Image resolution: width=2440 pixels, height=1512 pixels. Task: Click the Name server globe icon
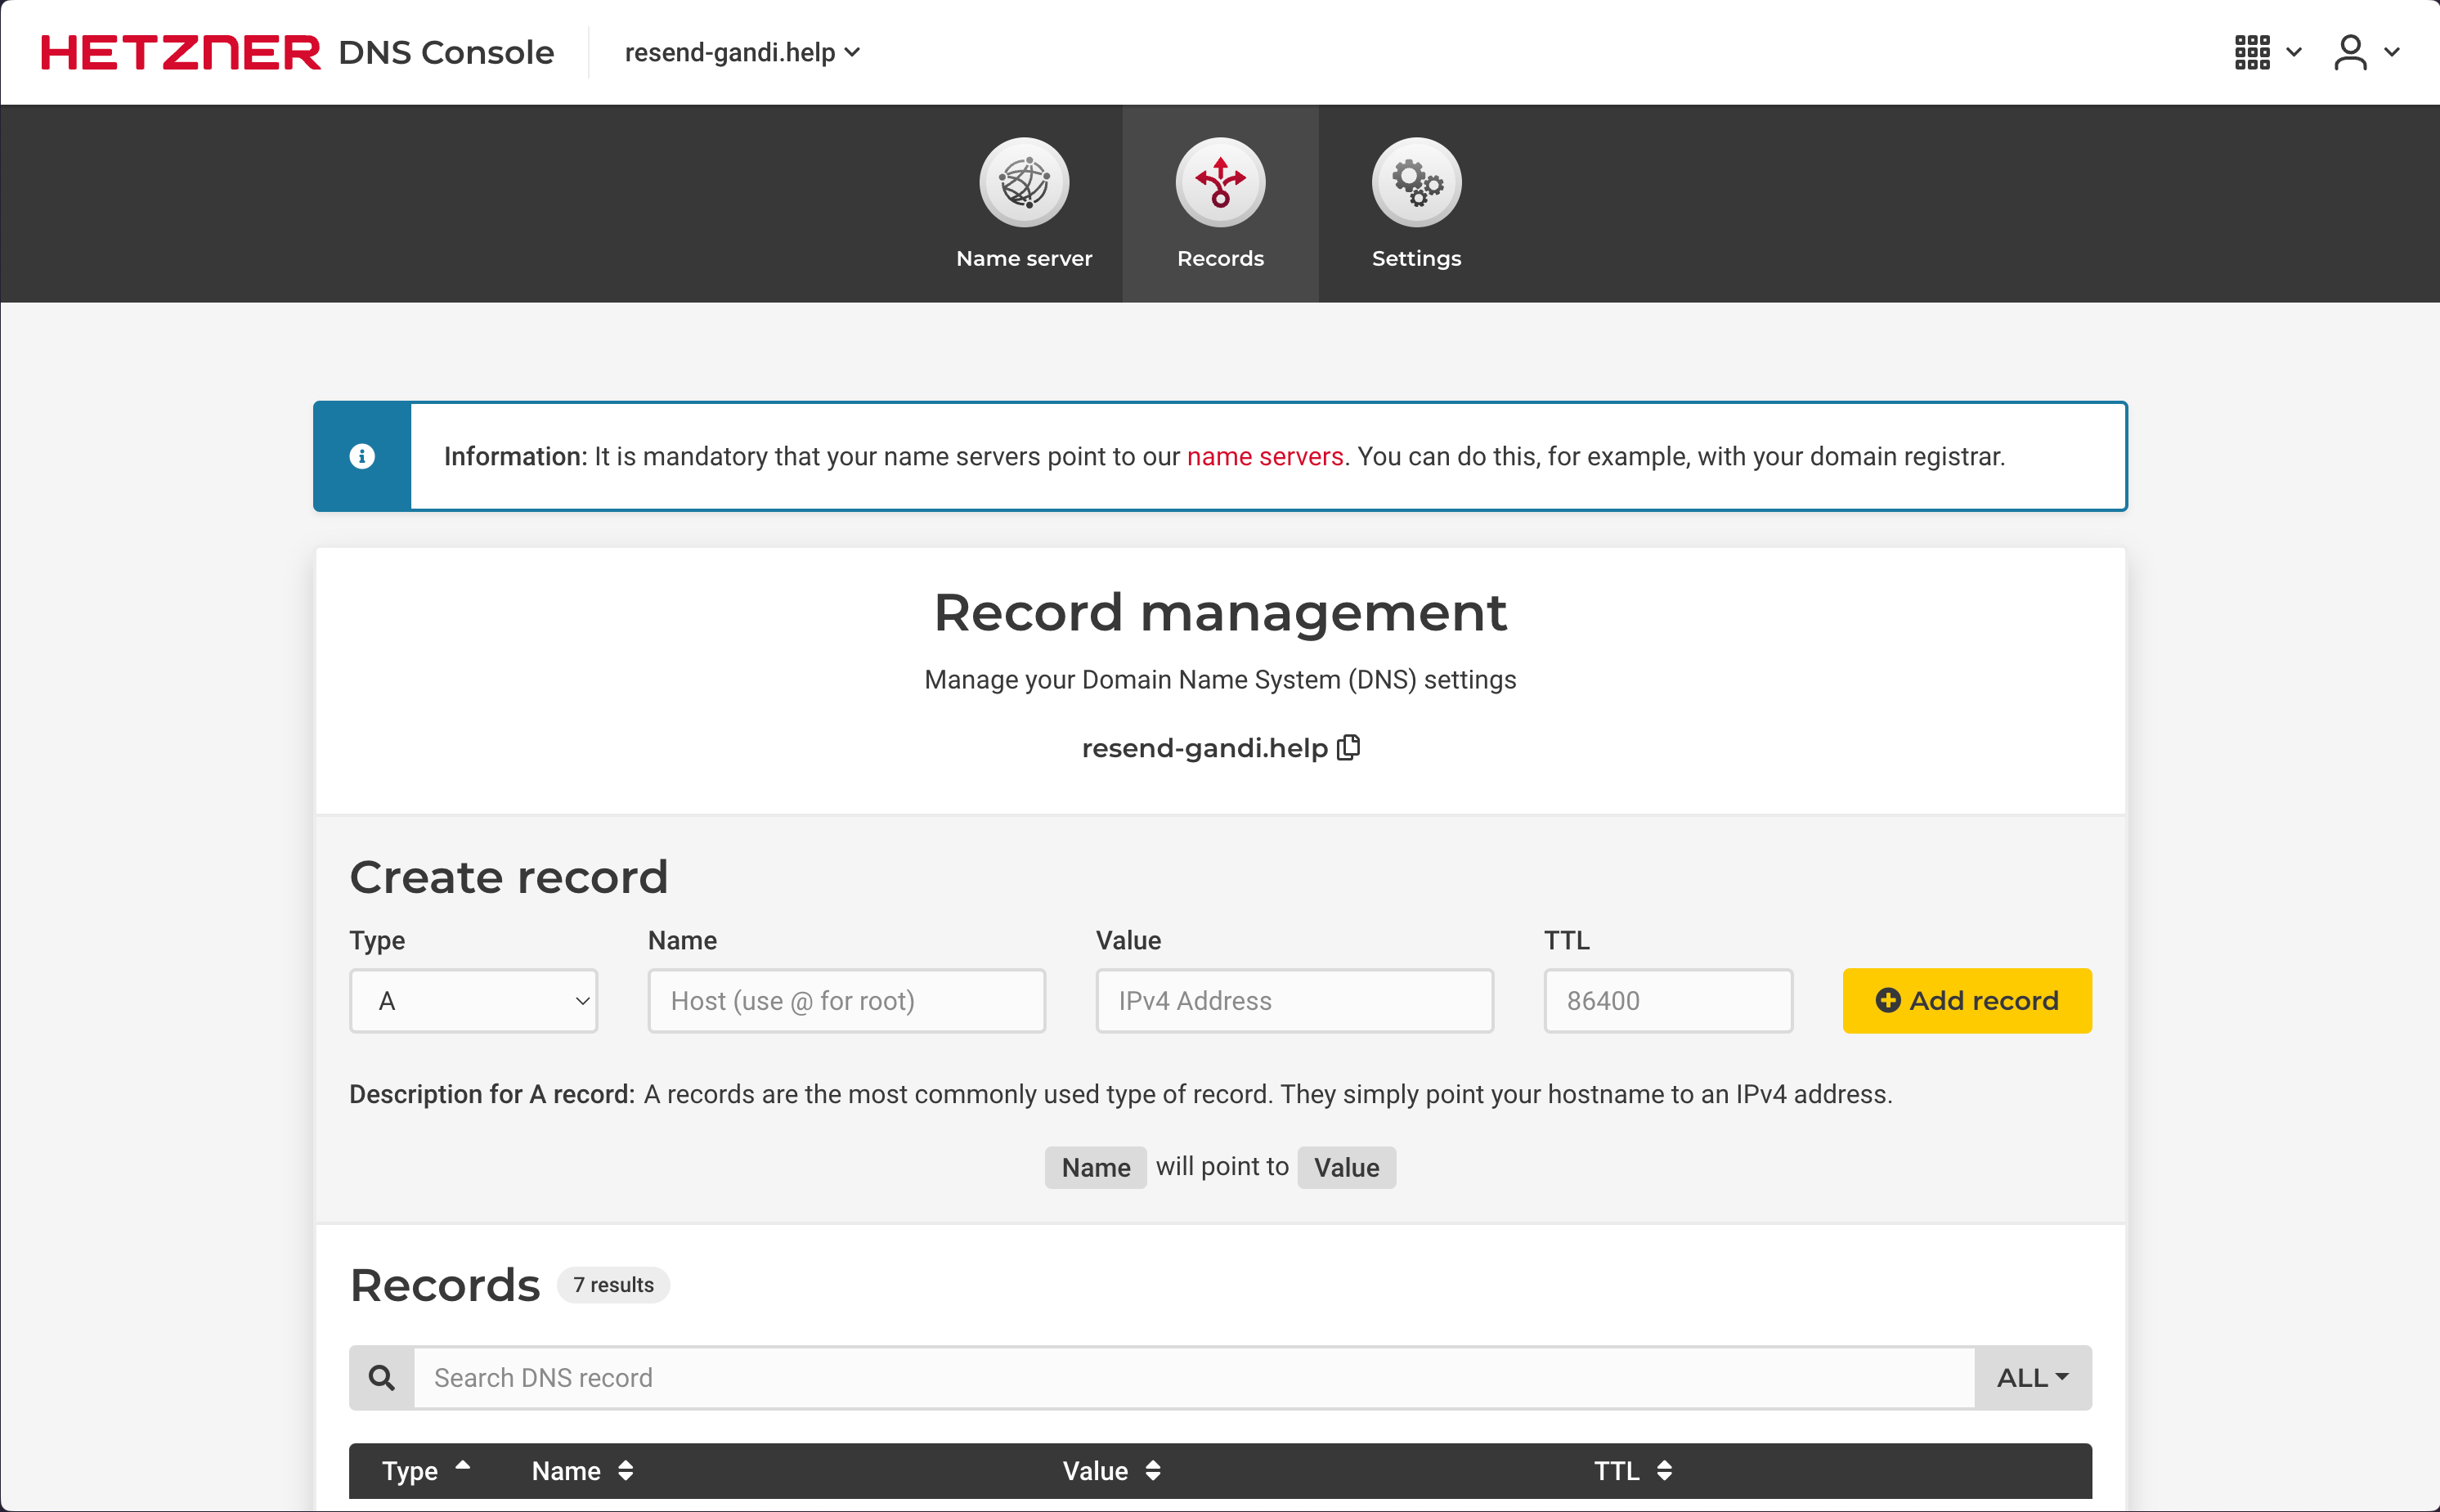[1024, 183]
